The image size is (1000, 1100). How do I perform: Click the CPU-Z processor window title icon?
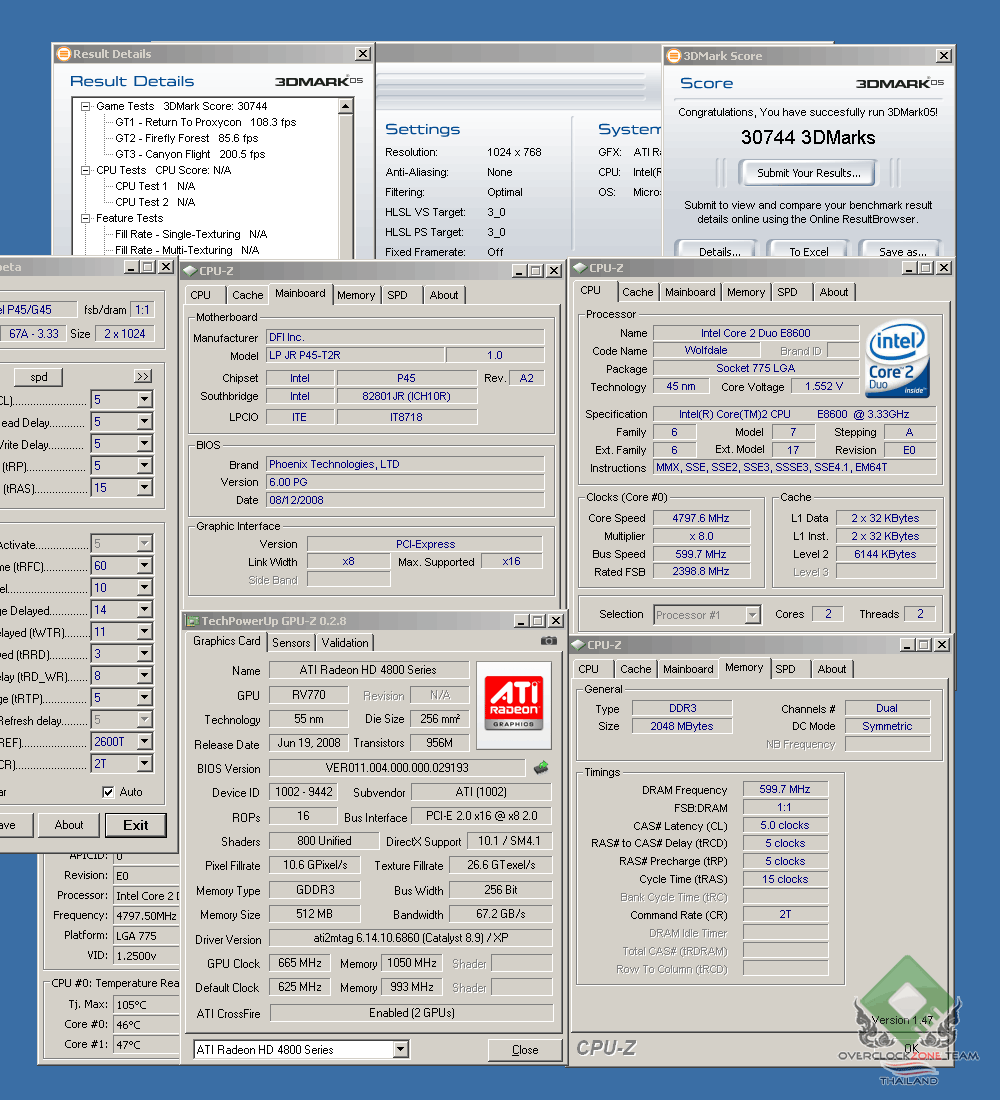[580, 268]
